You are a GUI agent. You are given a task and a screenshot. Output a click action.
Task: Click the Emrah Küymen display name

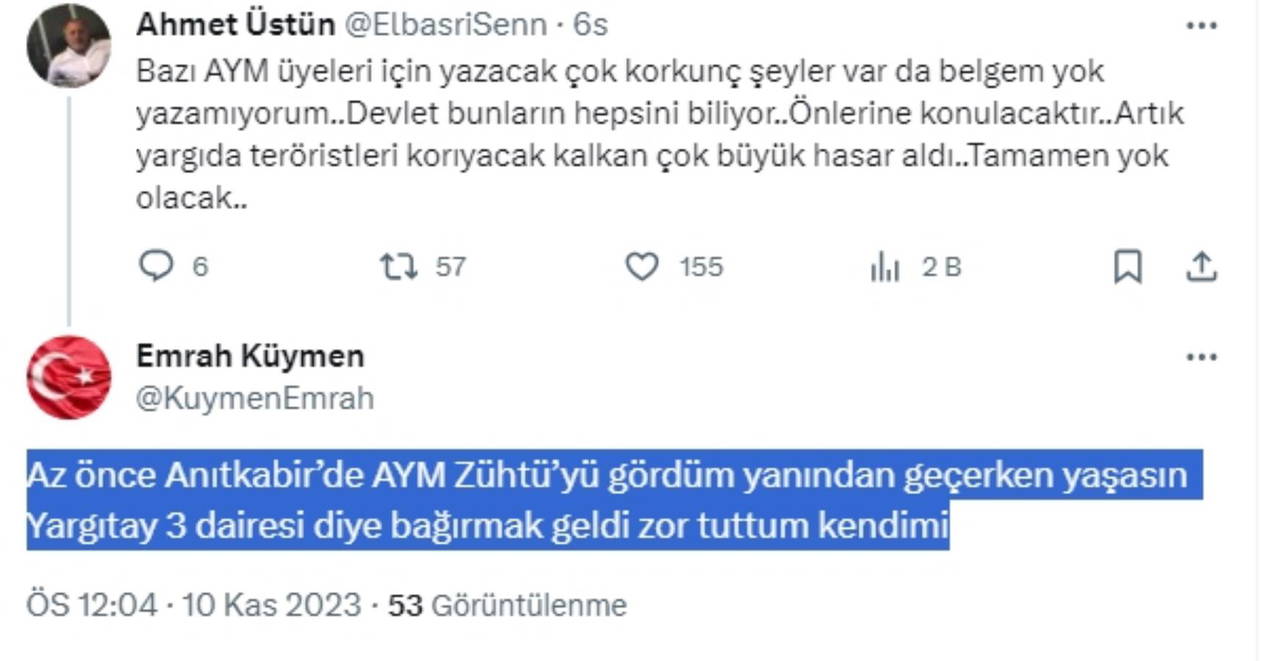pyautogui.click(x=250, y=355)
